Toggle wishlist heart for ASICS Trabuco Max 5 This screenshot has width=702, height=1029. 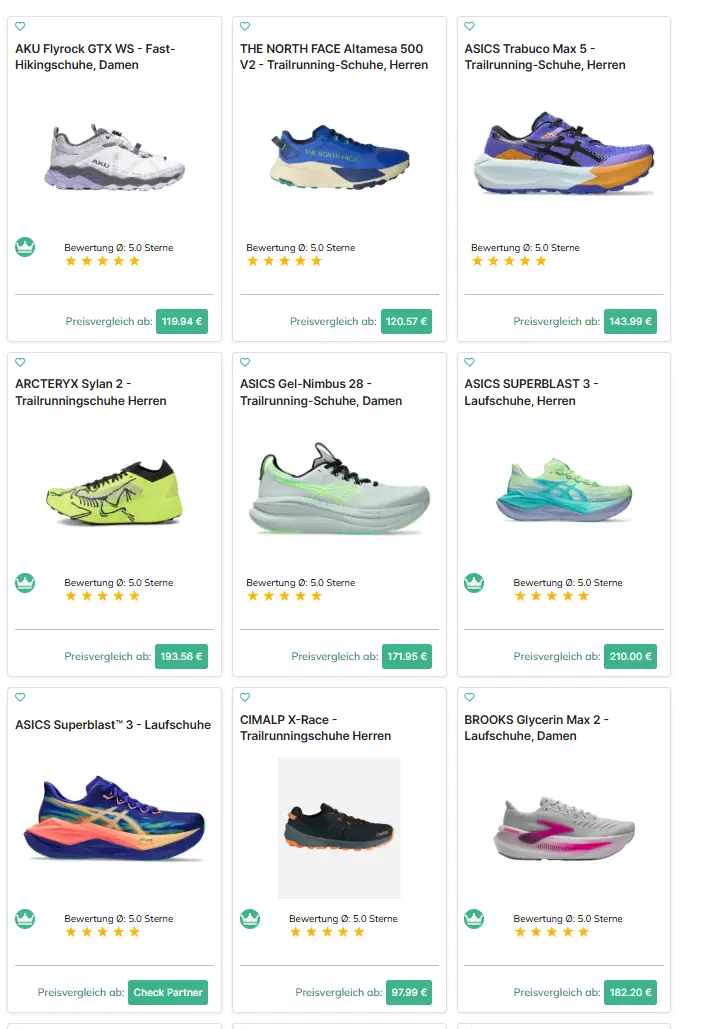point(469,26)
